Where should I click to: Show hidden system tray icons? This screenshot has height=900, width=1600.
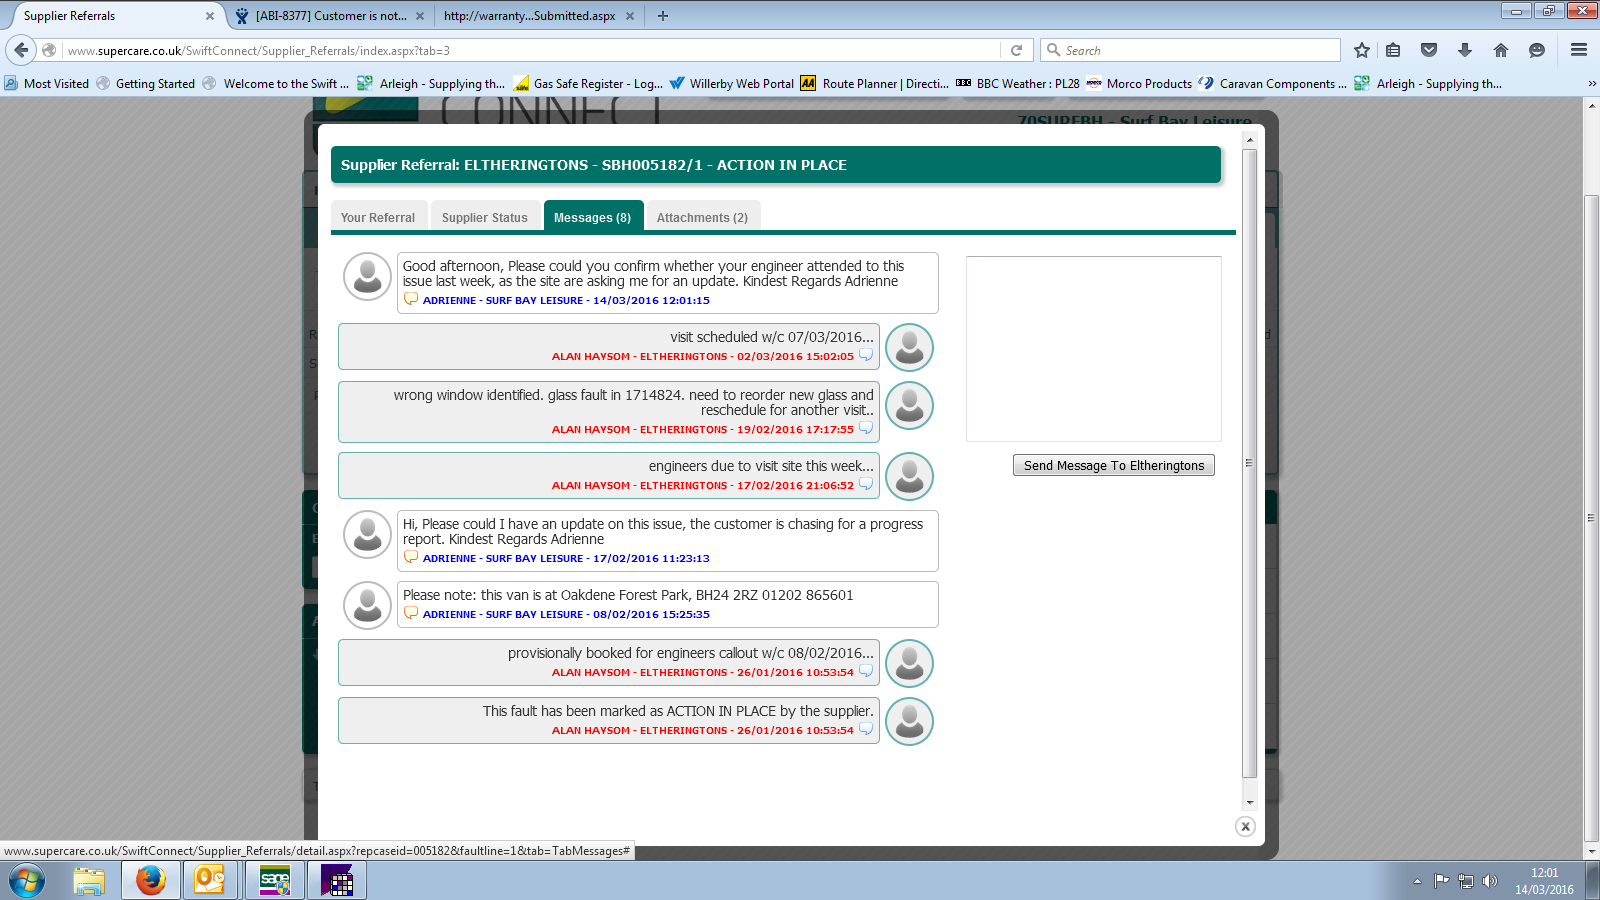pyautogui.click(x=1417, y=881)
